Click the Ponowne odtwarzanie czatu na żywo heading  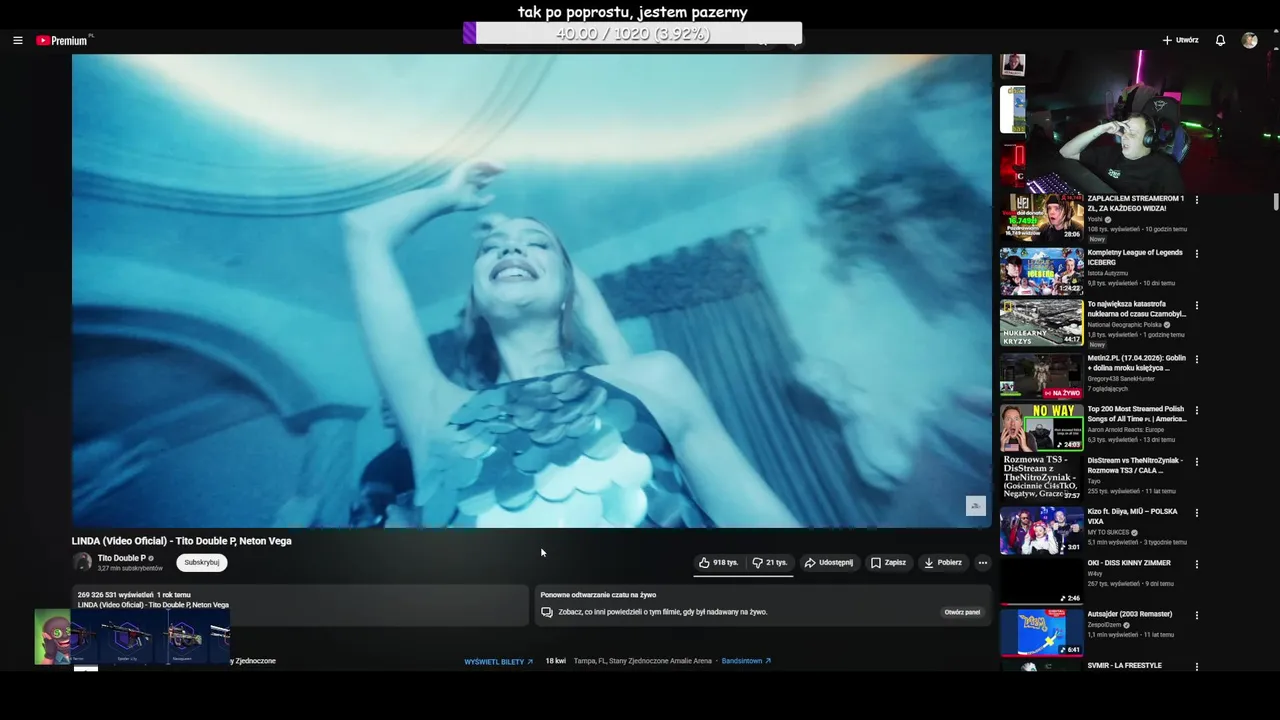click(598, 595)
